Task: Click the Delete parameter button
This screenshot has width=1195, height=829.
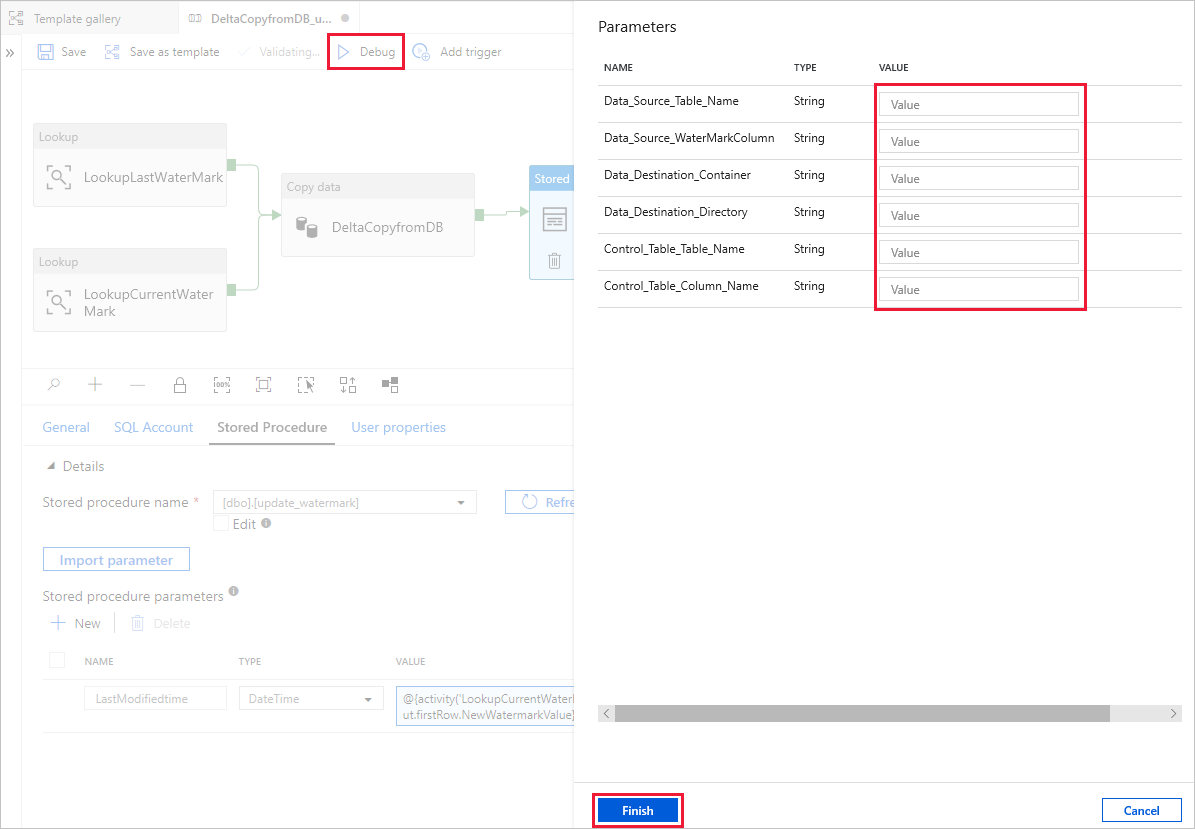Action: pos(161,623)
